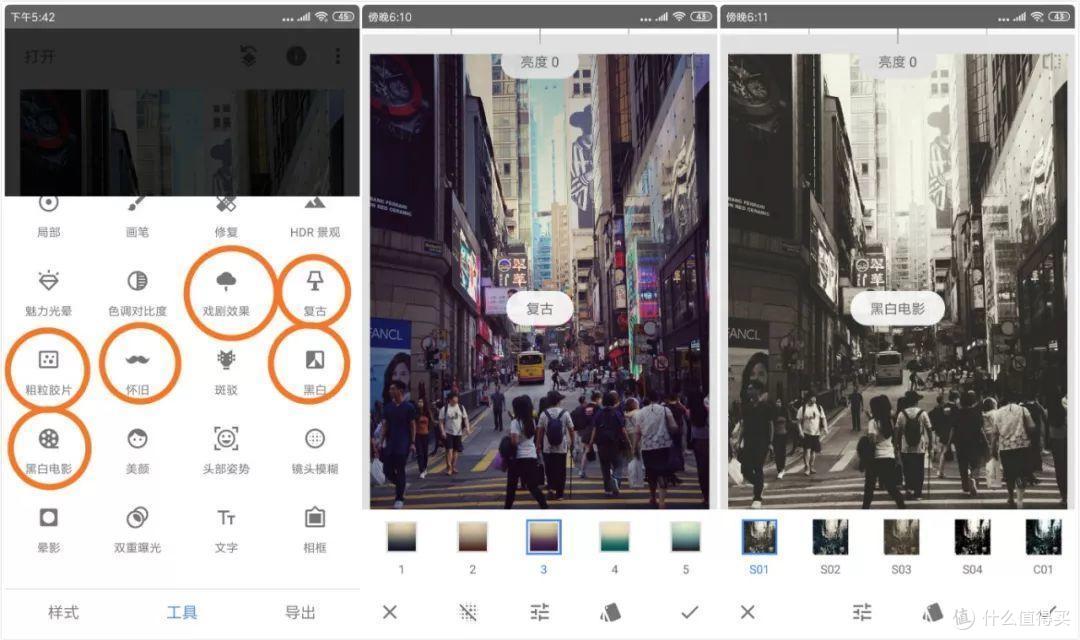The width and height of the screenshot is (1080, 640).
Task: Select vintage preset number 4 swatch
Action: [614, 538]
